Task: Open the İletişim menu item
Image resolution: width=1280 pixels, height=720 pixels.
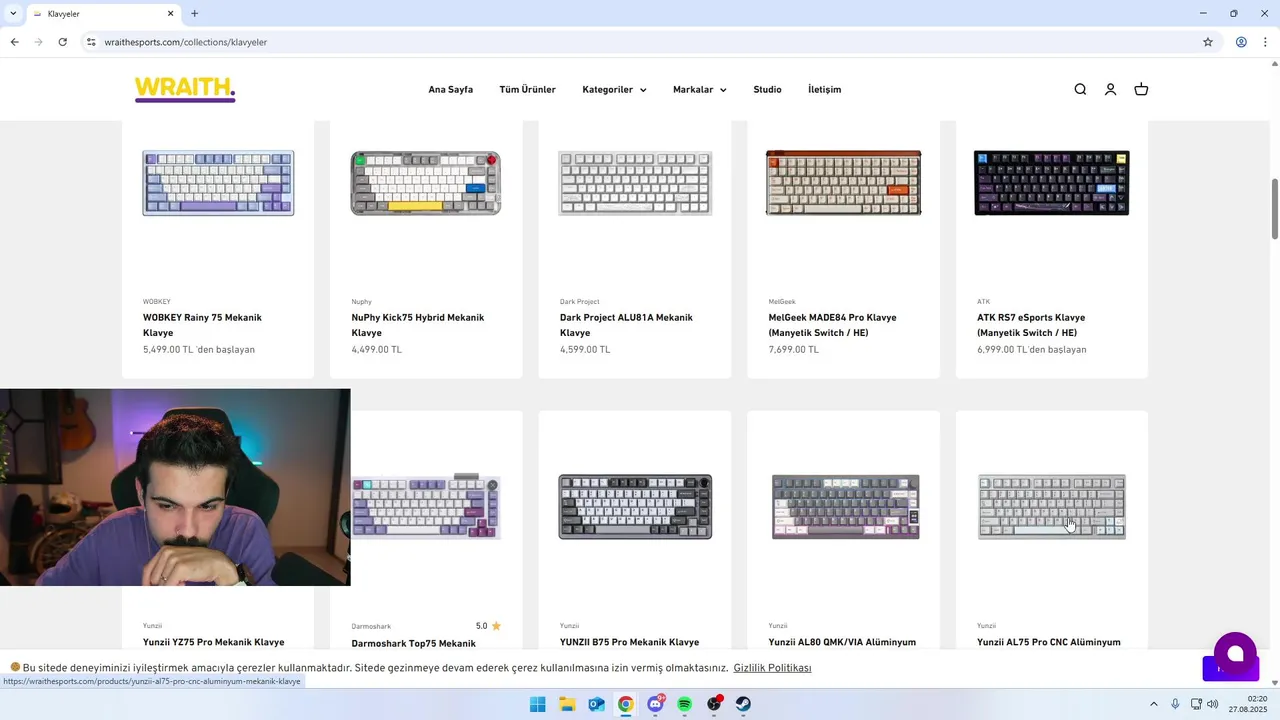Action: click(824, 89)
